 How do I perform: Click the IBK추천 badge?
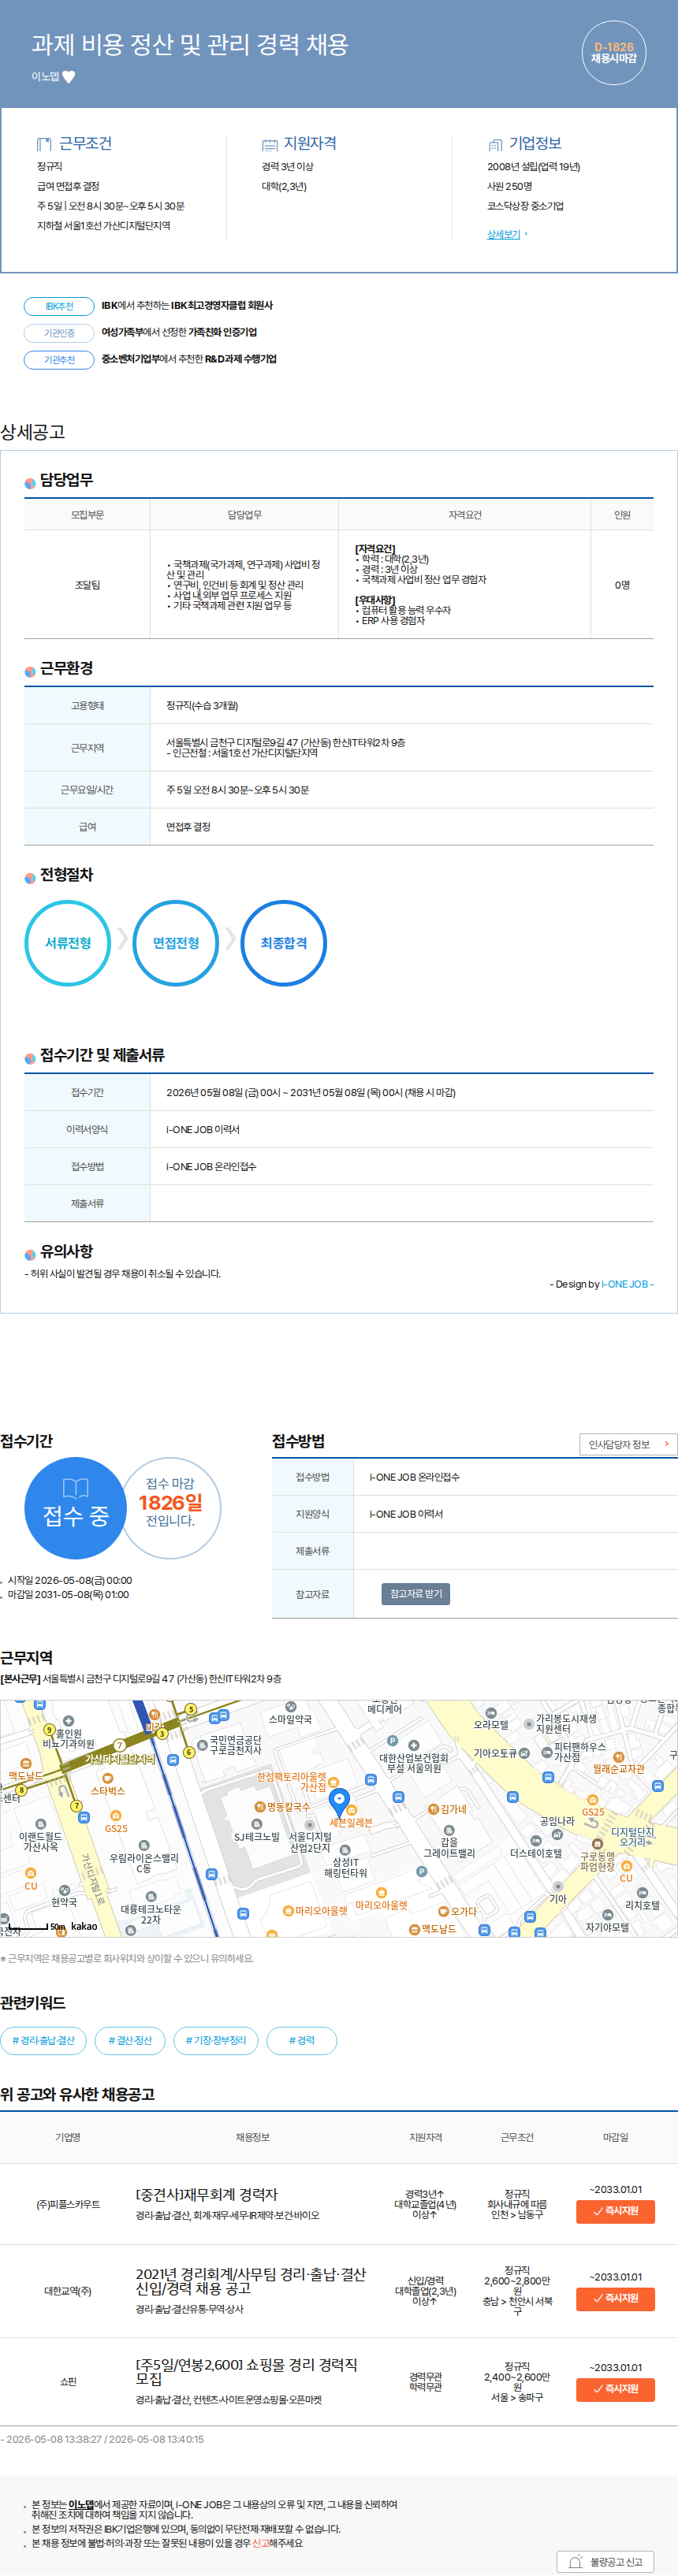point(59,306)
